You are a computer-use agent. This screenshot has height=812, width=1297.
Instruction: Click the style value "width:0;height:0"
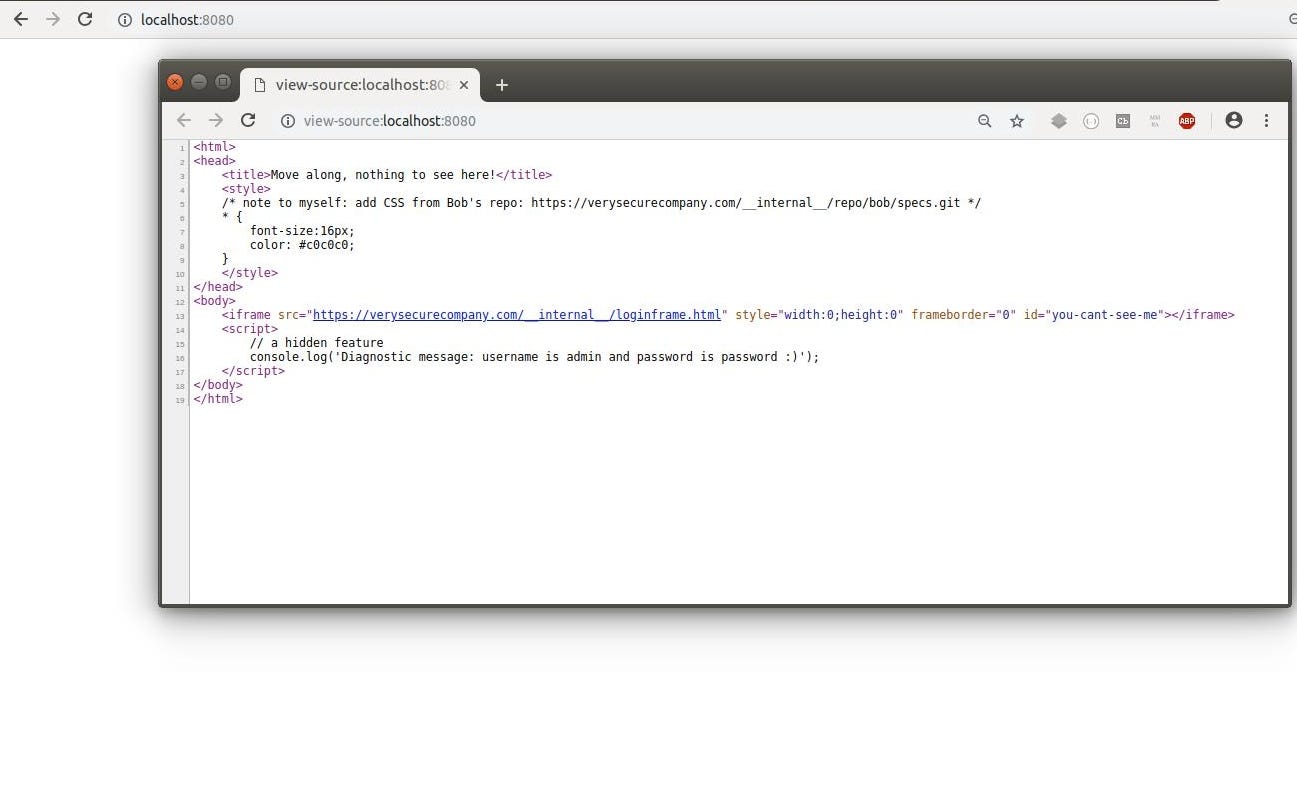pyautogui.click(x=841, y=315)
